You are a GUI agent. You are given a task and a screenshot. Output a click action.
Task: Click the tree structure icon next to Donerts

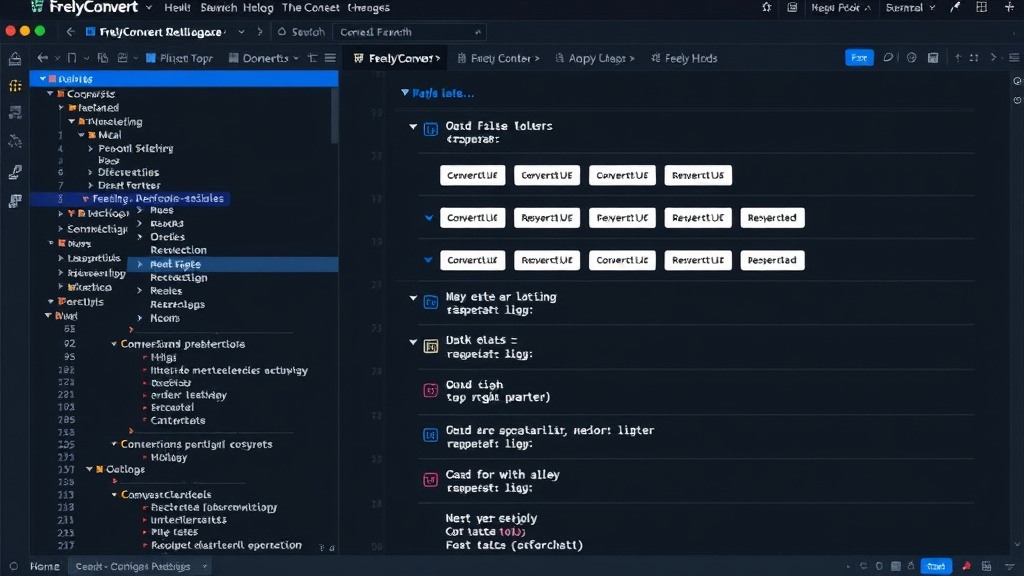pyautogui.click(x=312, y=58)
